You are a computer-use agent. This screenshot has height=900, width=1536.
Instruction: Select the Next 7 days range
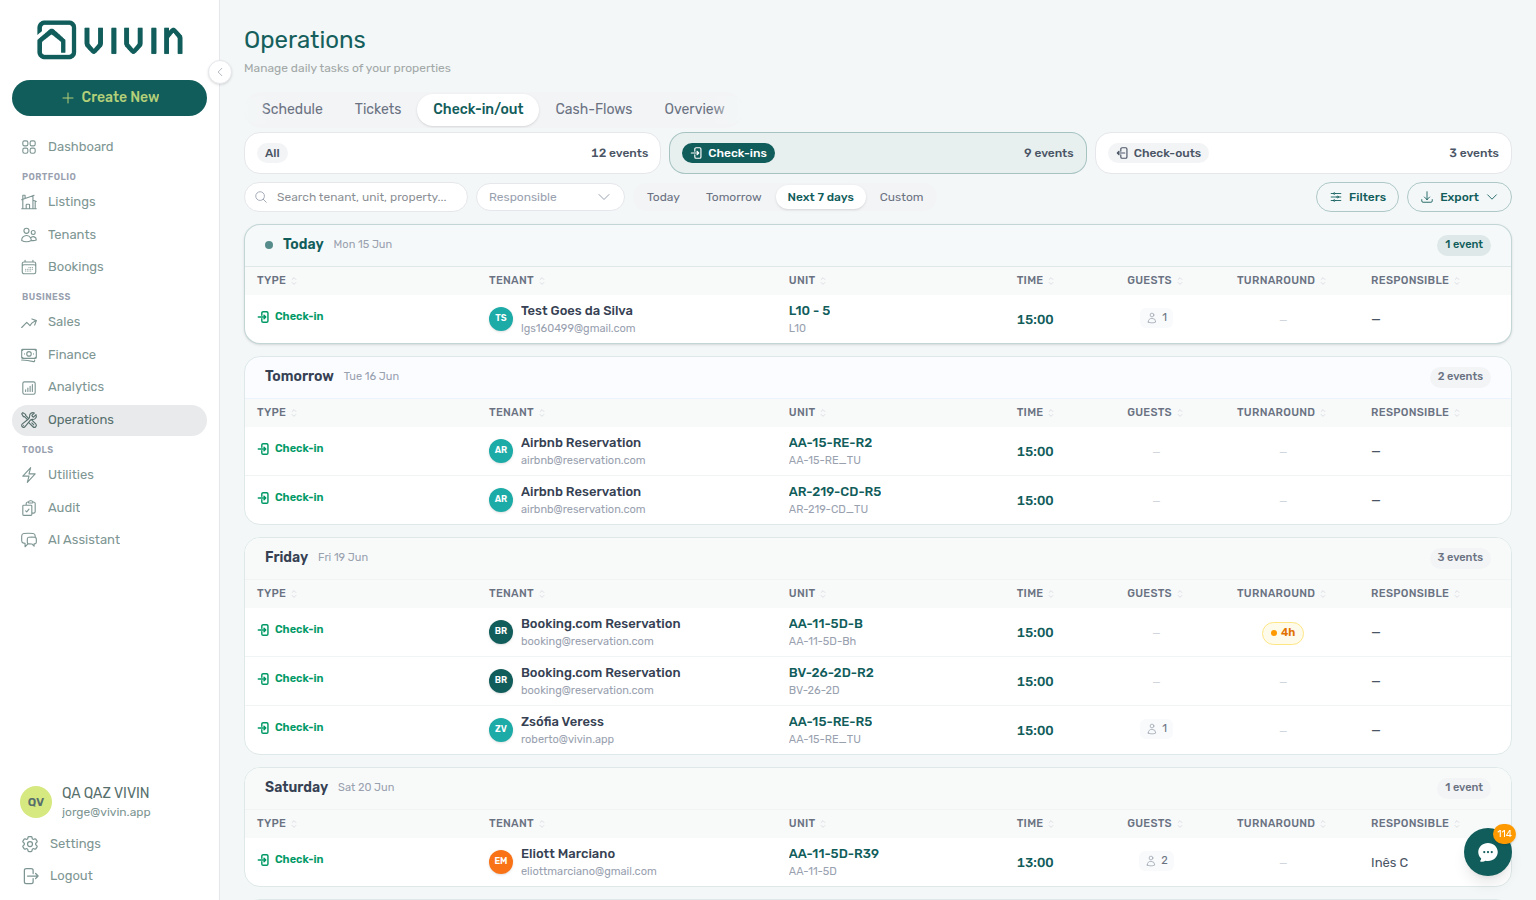(821, 197)
